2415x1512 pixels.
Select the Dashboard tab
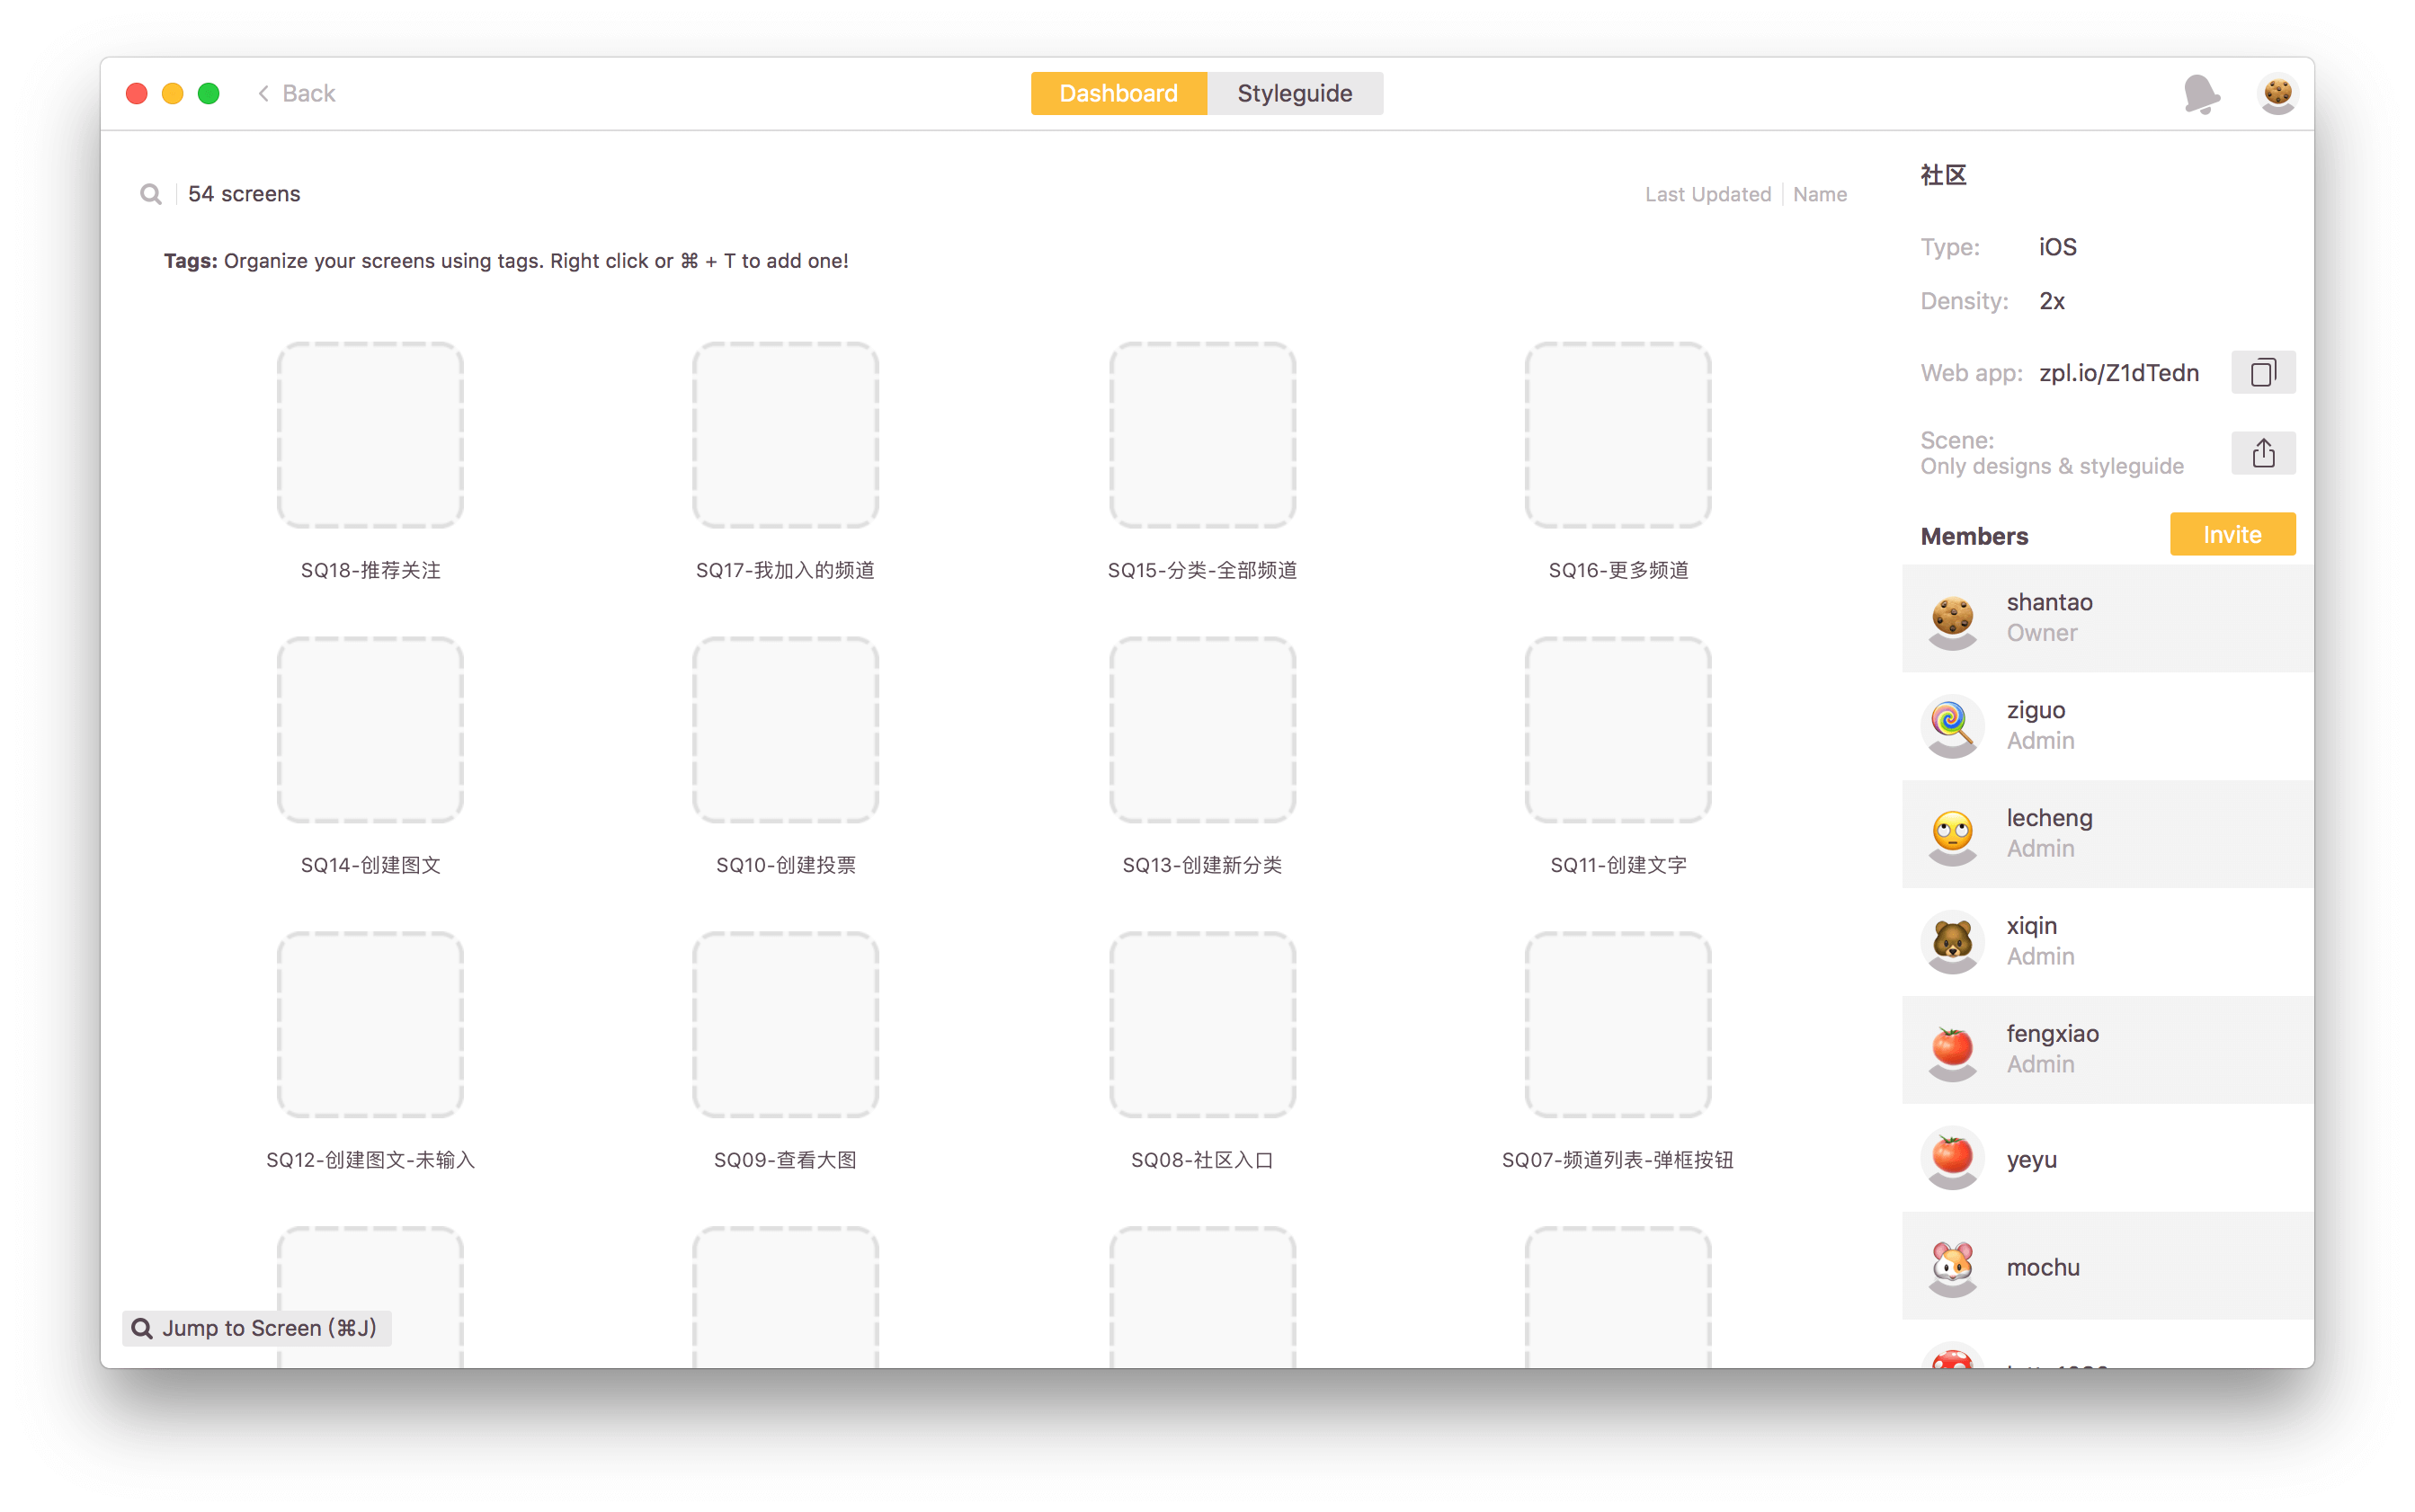point(1118,94)
